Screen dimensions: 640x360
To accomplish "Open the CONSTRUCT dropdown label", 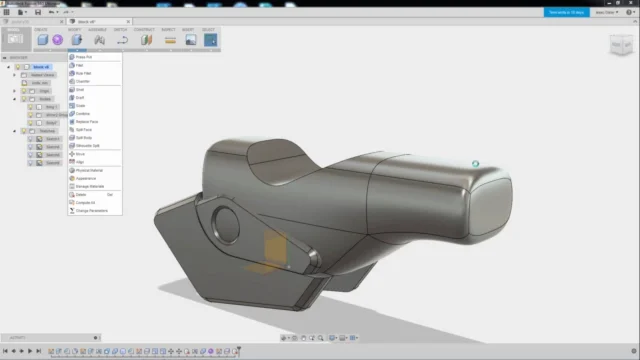I will [x=144, y=30].
